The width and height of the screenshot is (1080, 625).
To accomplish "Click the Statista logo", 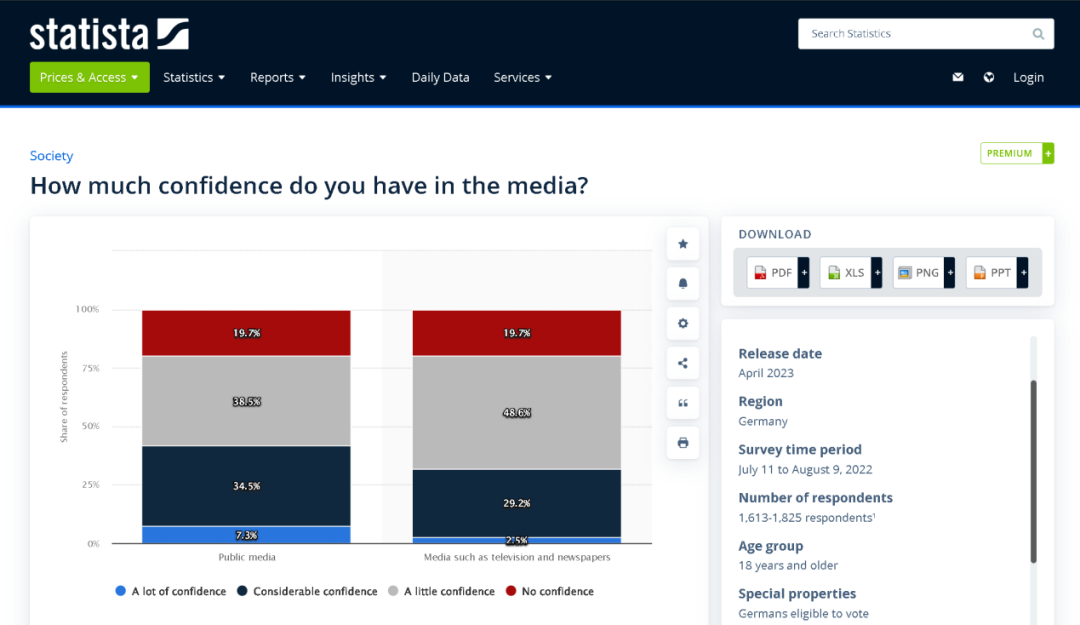I will click(109, 34).
